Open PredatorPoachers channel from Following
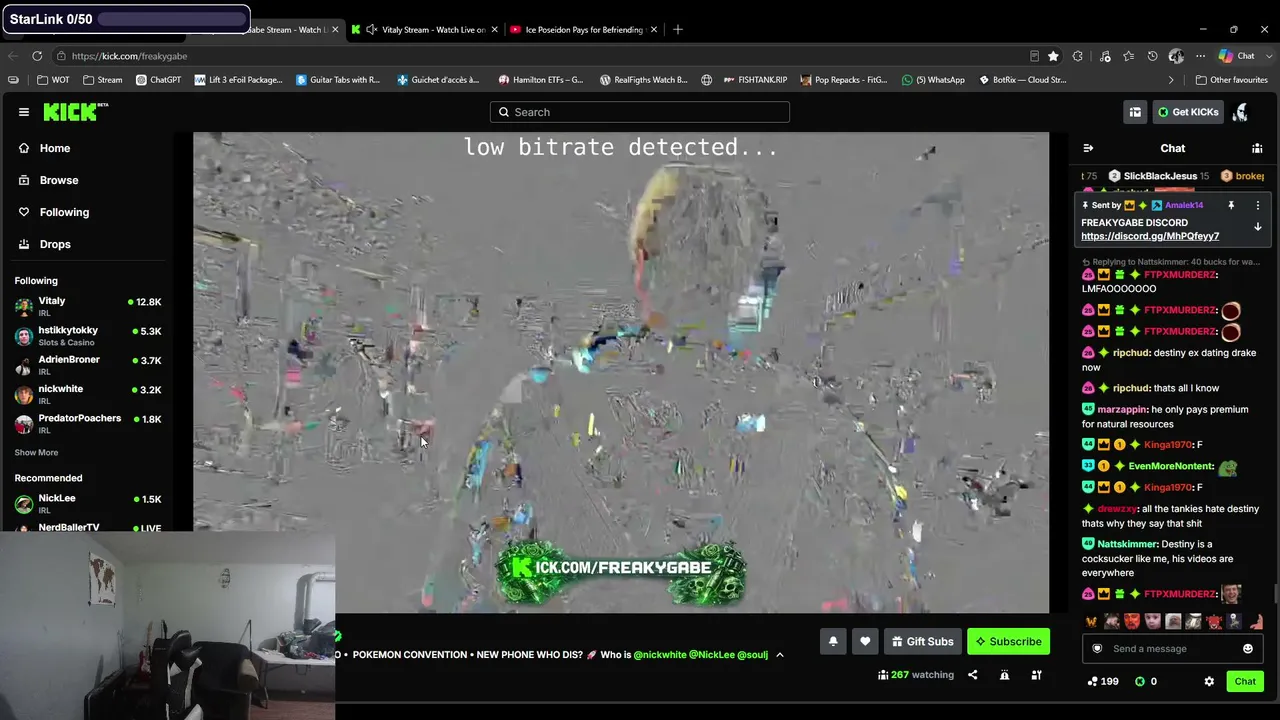The image size is (1280, 720). tap(87, 423)
